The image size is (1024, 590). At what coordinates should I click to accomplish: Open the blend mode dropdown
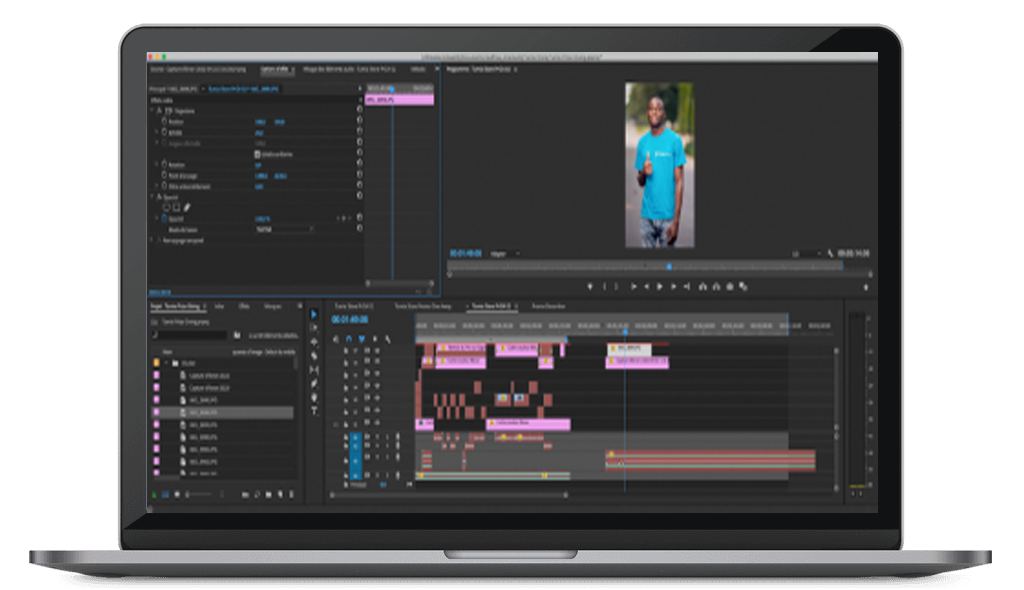[x=285, y=229]
